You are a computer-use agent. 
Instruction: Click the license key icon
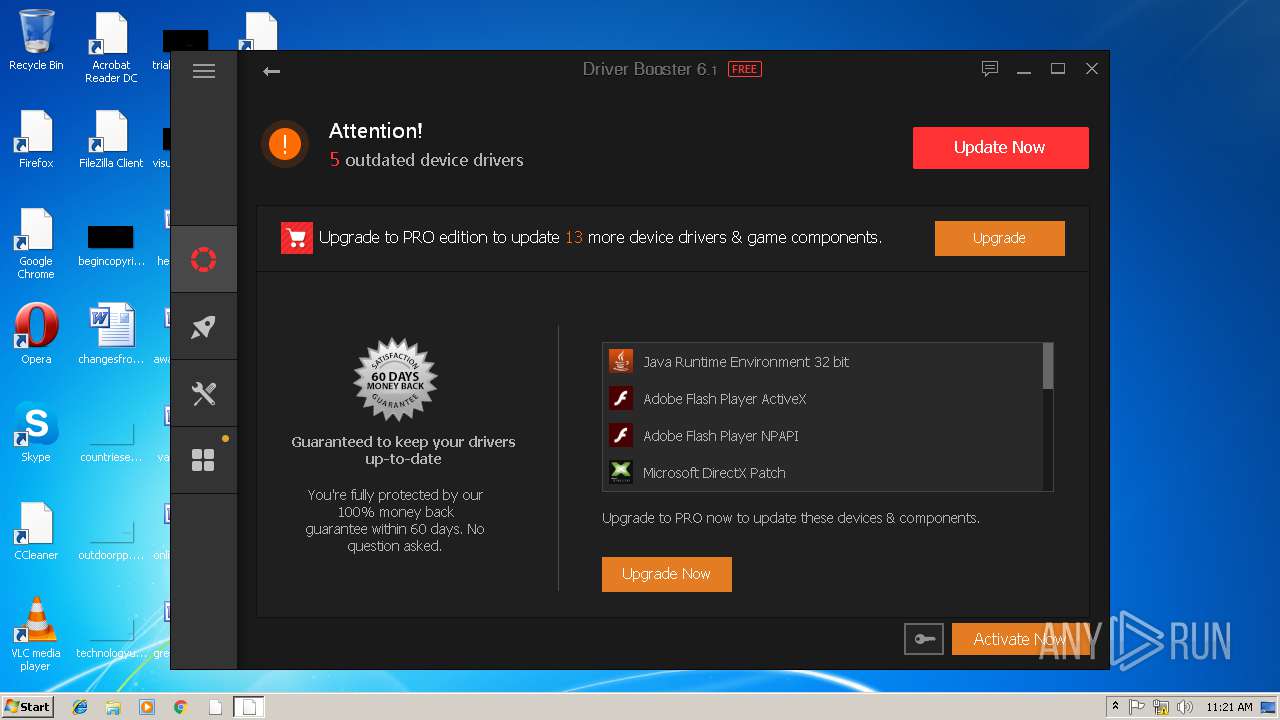click(924, 639)
